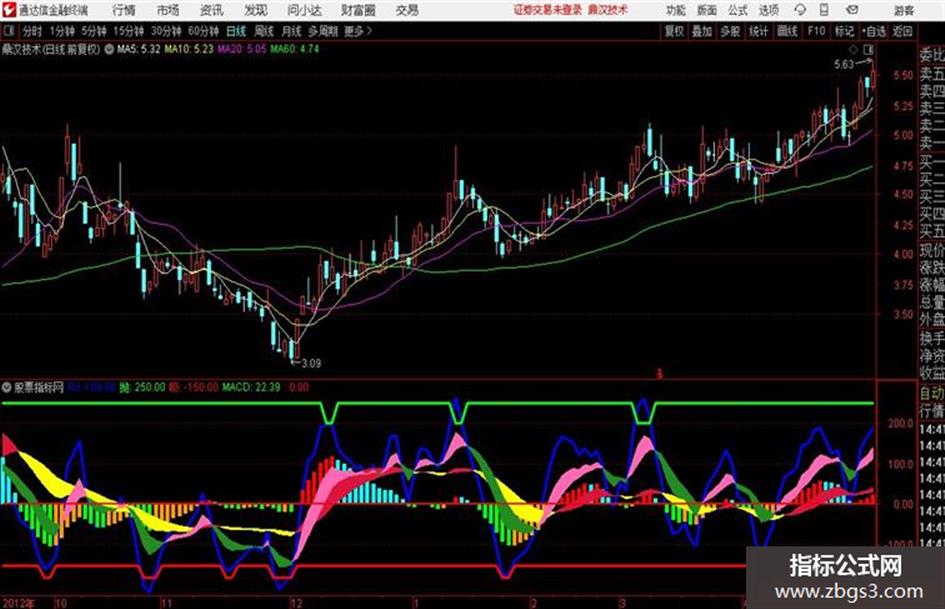Switch to the 分时 period tab
Viewport: 945px width, 609px height.
[32, 31]
